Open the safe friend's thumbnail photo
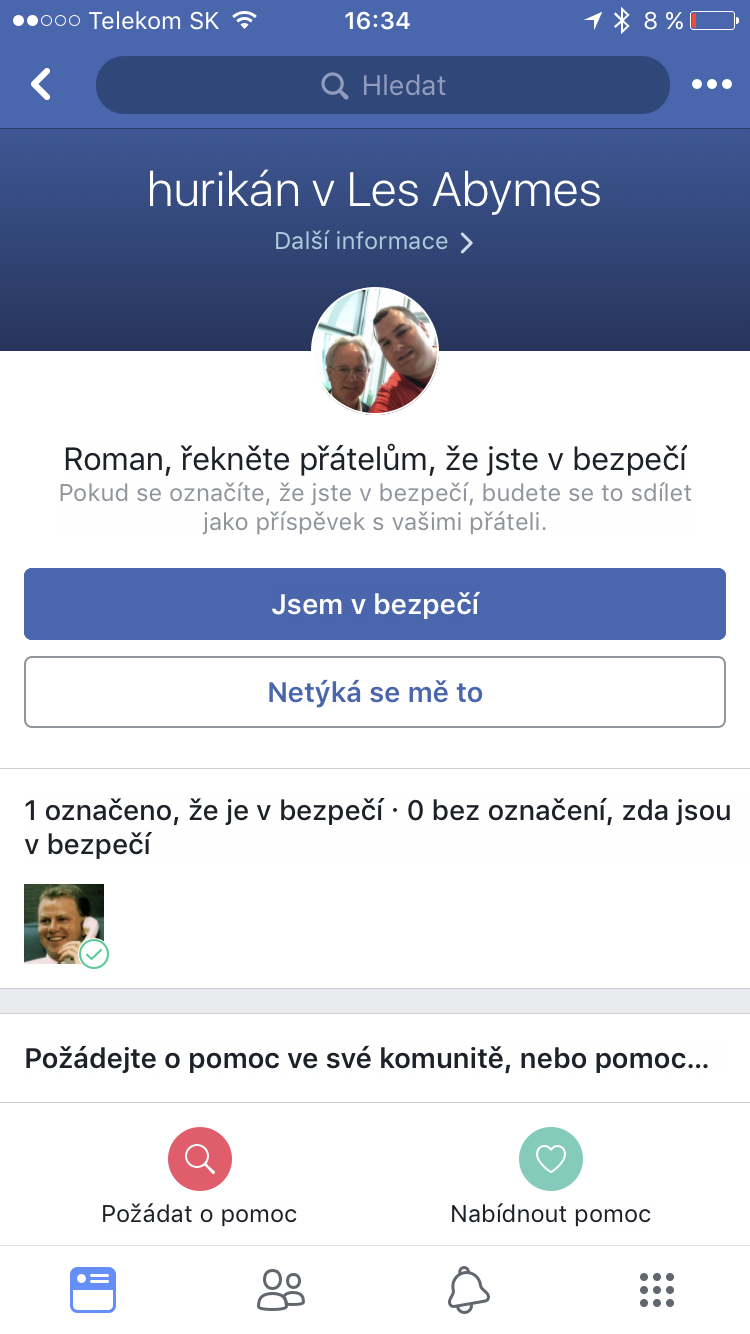Viewport: 750px width, 1334px height. coord(63,922)
